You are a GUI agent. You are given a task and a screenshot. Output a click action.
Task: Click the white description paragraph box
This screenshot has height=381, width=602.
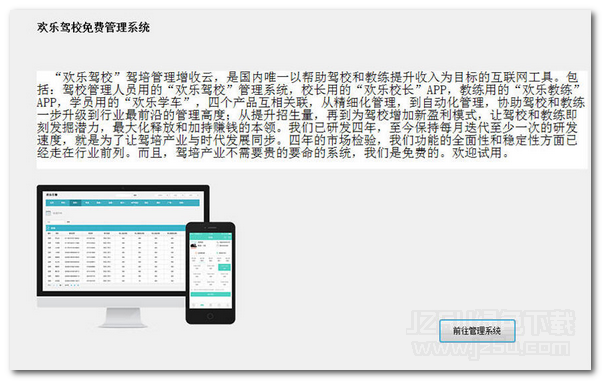[312, 119]
